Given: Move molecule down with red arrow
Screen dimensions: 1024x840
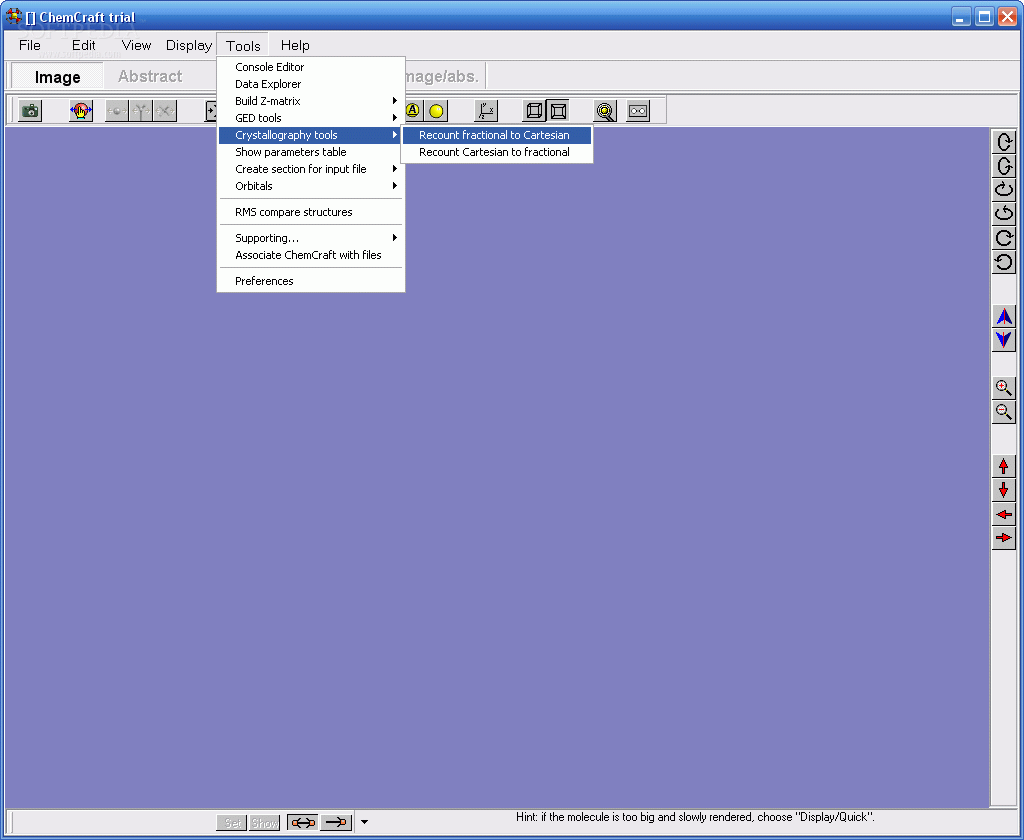Looking at the screenshot, I should pos(1004,491).
